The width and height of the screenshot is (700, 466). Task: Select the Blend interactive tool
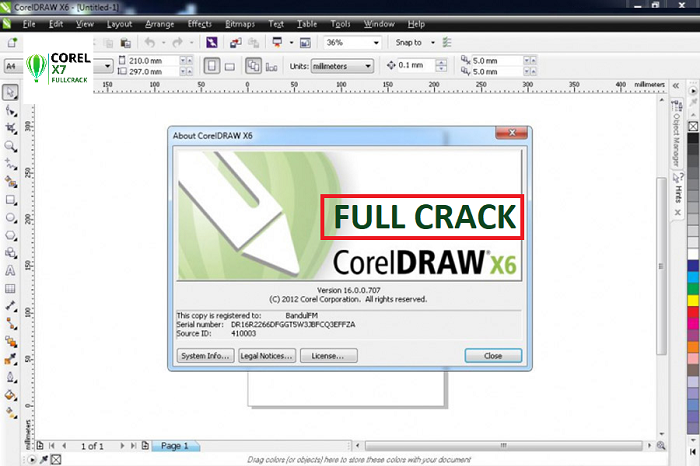pyautogui.click(x=11, y=342)
